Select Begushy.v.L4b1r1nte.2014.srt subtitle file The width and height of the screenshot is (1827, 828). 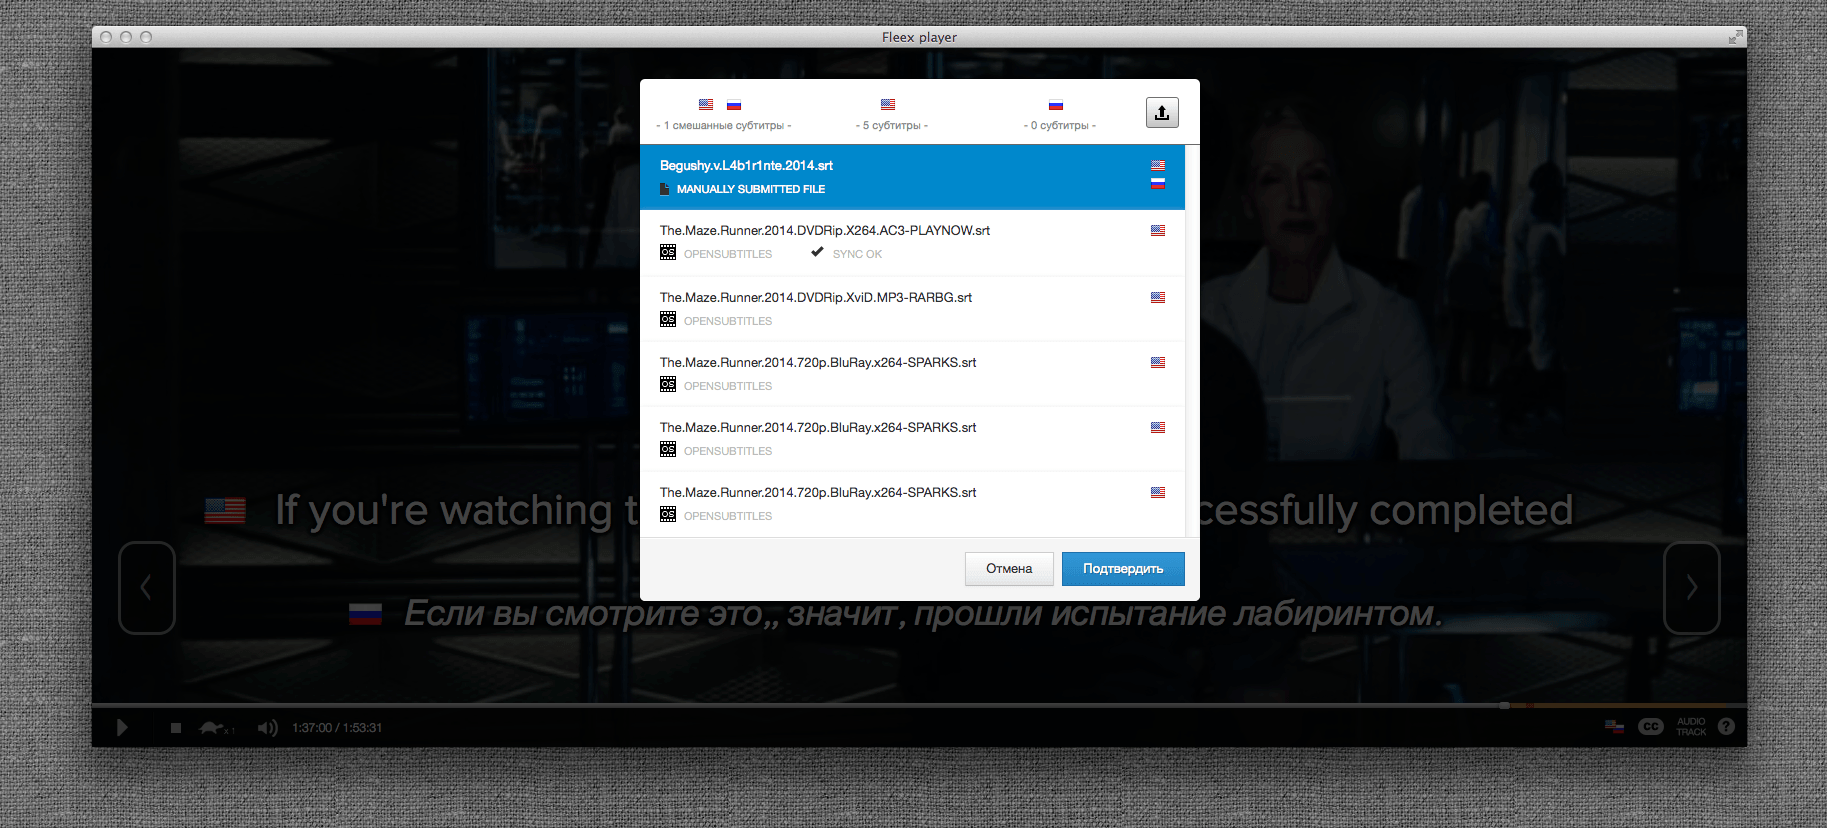tap(912, 177)
